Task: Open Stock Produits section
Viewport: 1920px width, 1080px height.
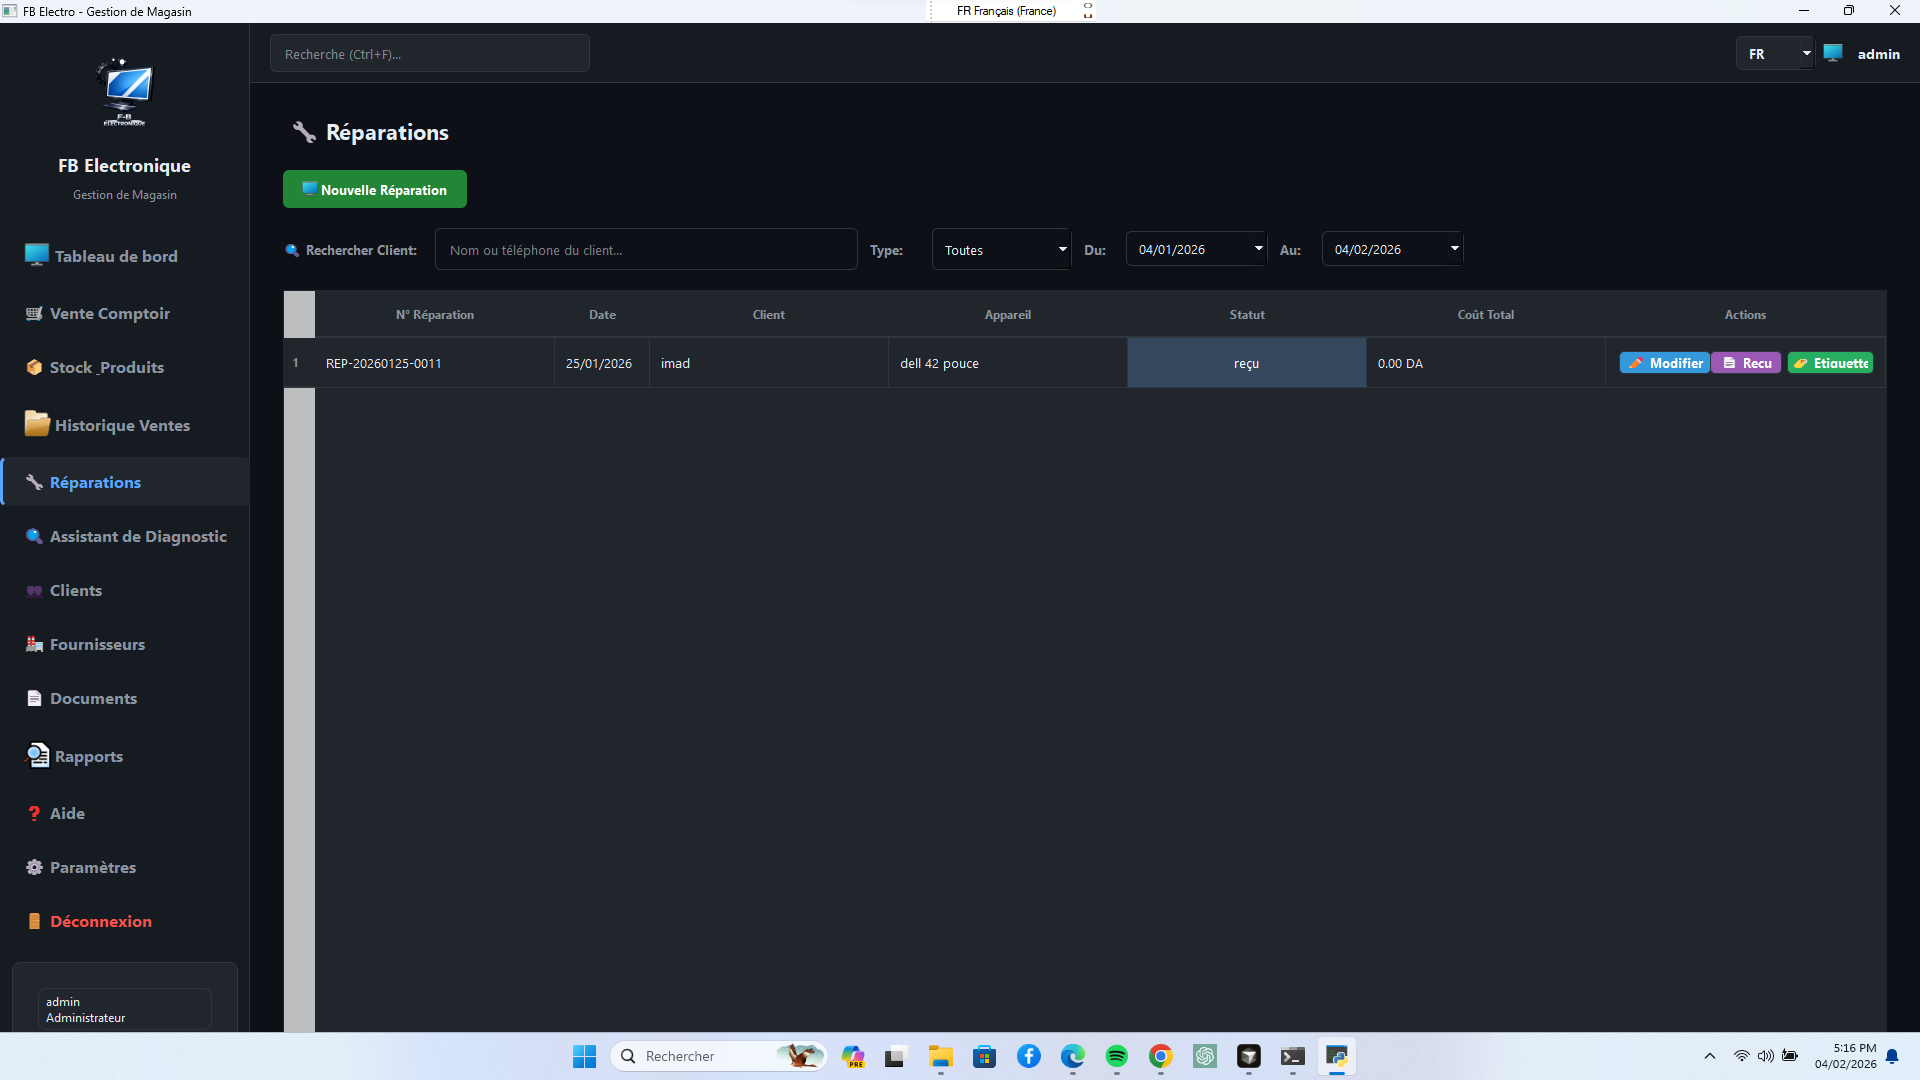Action: (x=106, y=367)
